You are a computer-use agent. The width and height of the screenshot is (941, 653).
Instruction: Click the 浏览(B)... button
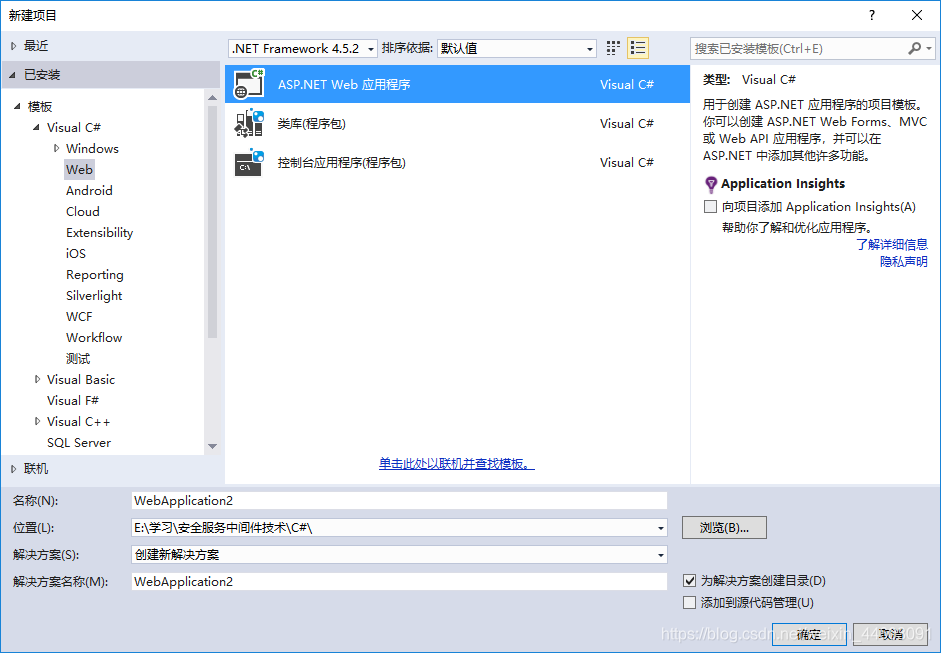point(724,528)
